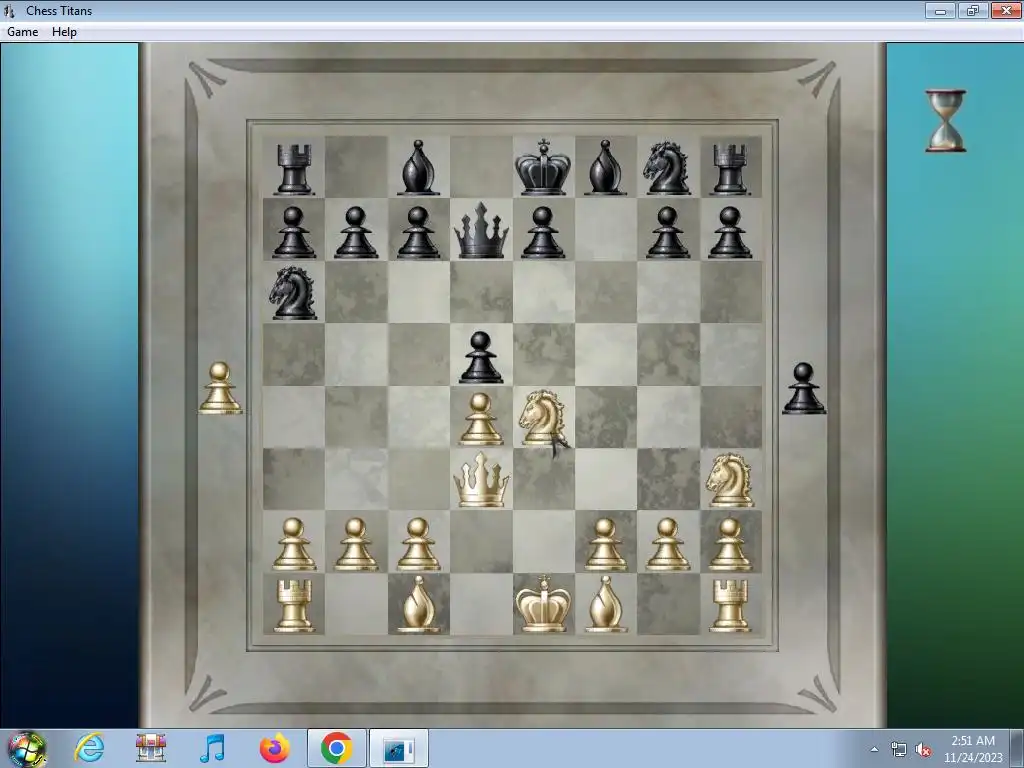Select the black pawn on e7
The image size is (1024, 768).
pos(543,232)
